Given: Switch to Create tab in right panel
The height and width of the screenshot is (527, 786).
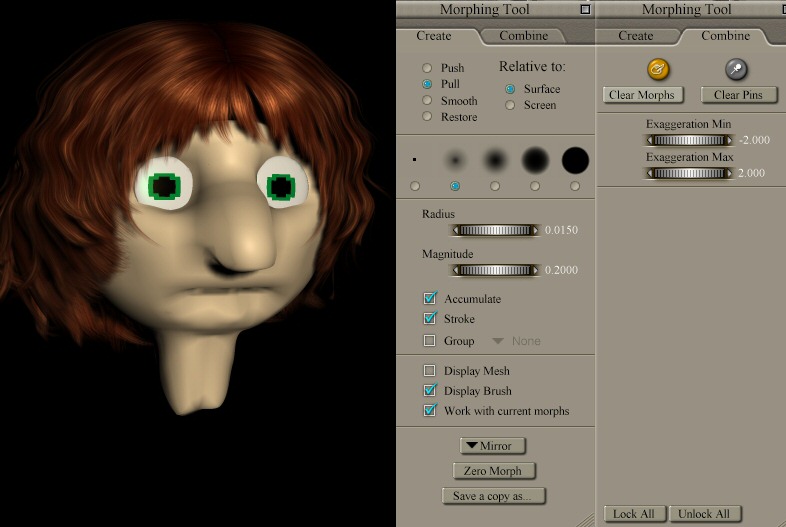Looking at the screenshot, I should coord(635,36).
